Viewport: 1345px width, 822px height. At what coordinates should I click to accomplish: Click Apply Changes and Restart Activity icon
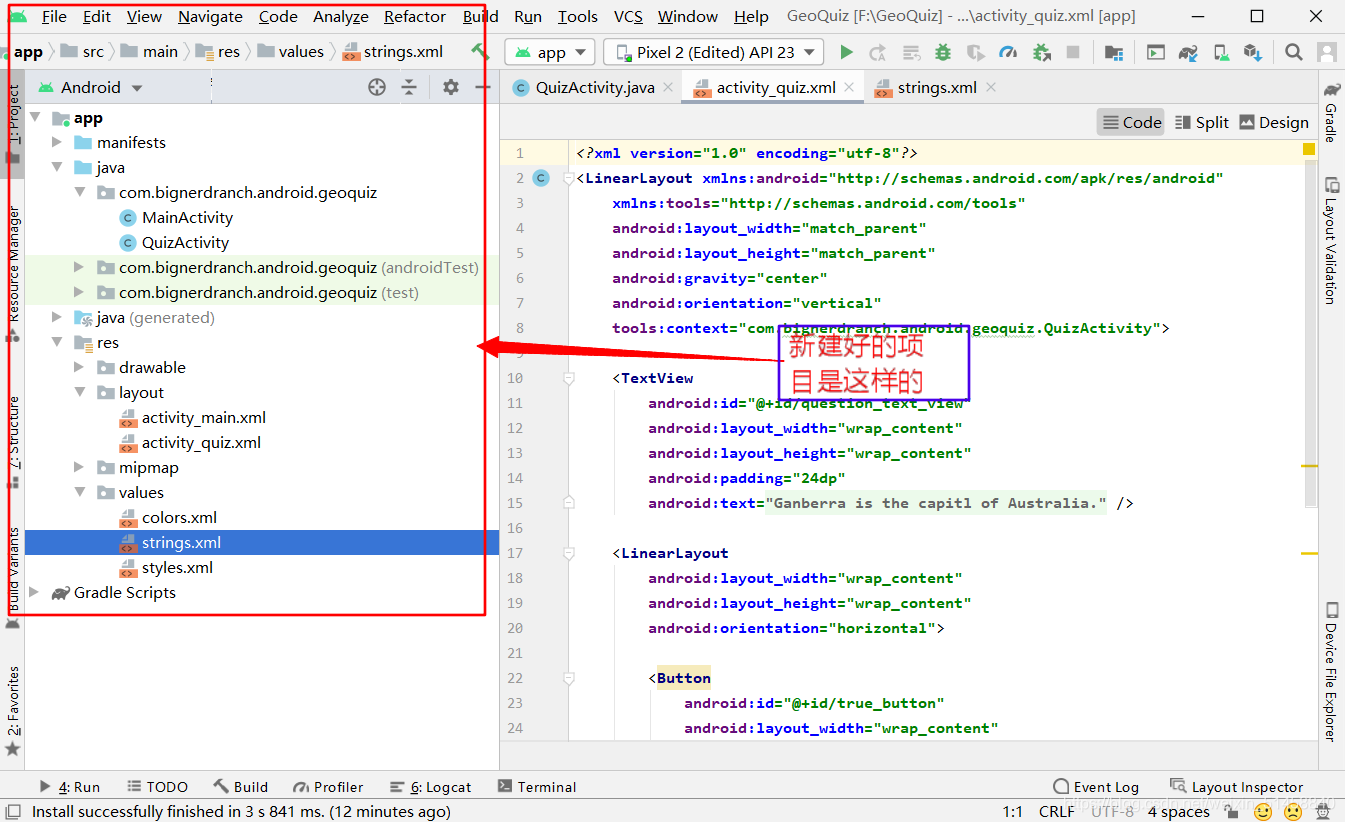tap(878, 52)
